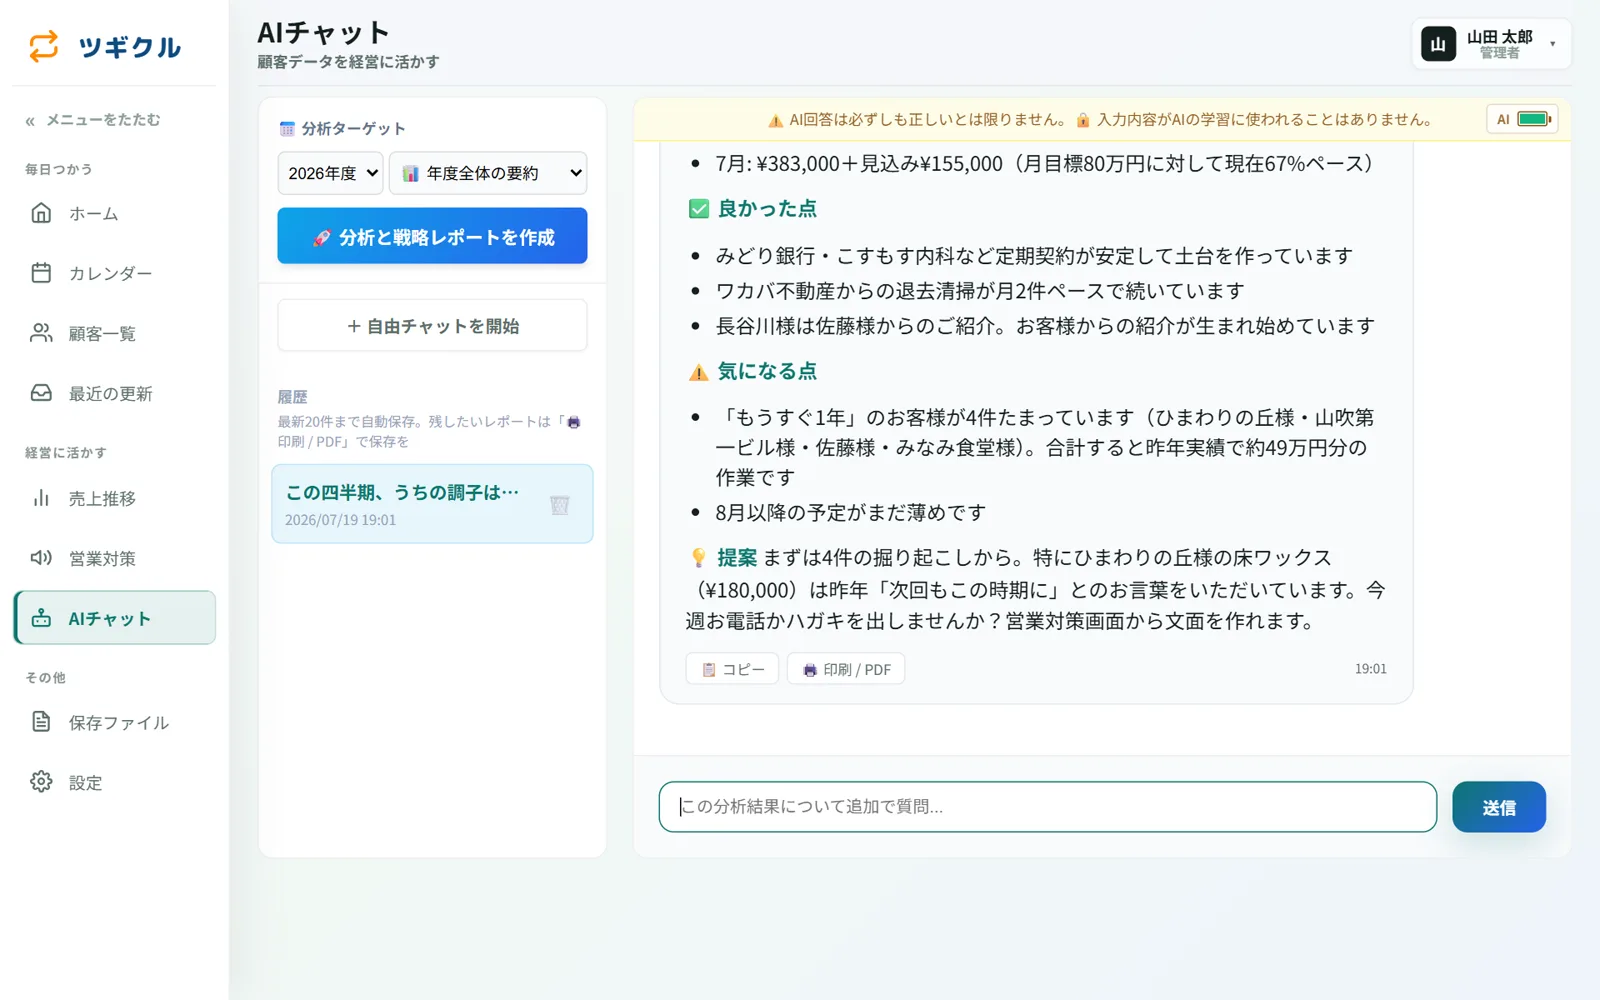
Task: Check the AI battery usage indicator
Action: (x=1522, y=119)
